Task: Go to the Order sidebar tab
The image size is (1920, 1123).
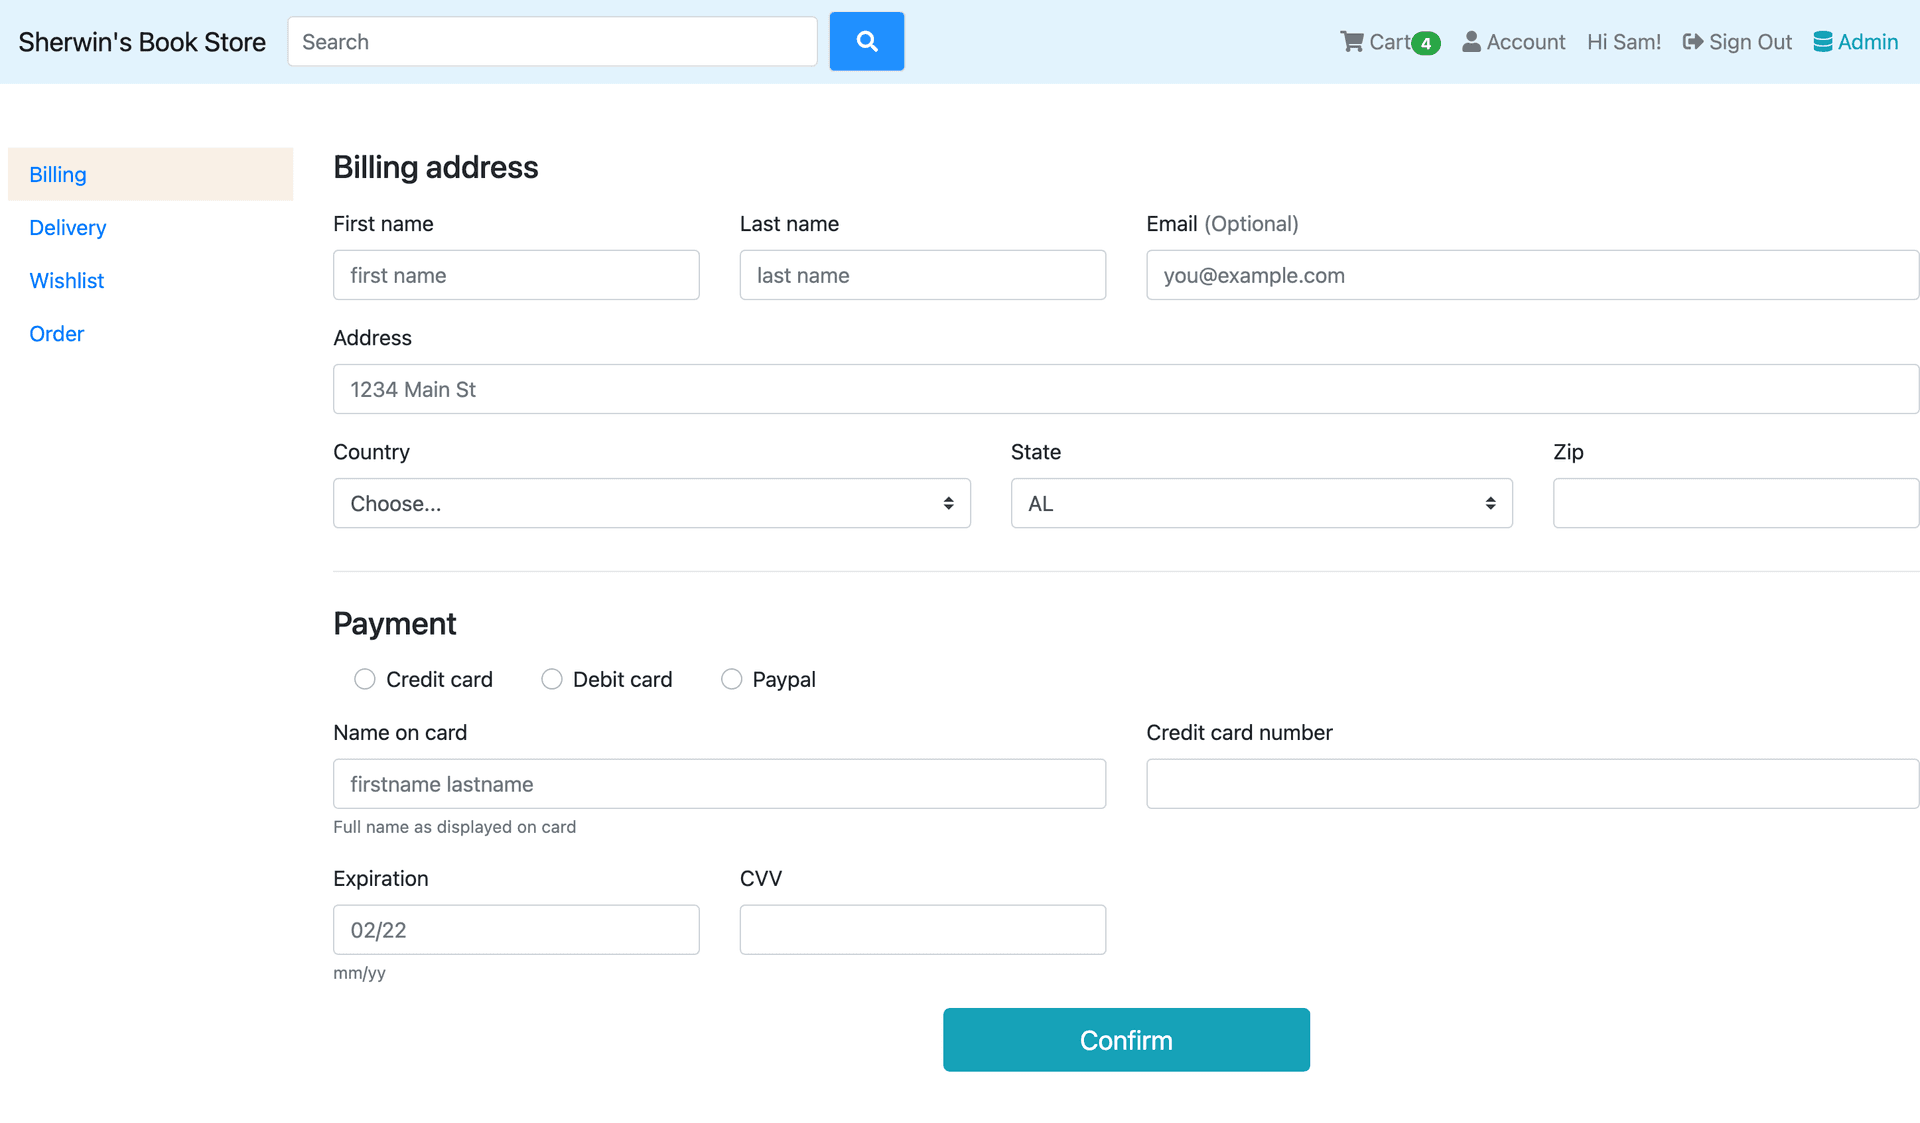Action: point(57,334)
